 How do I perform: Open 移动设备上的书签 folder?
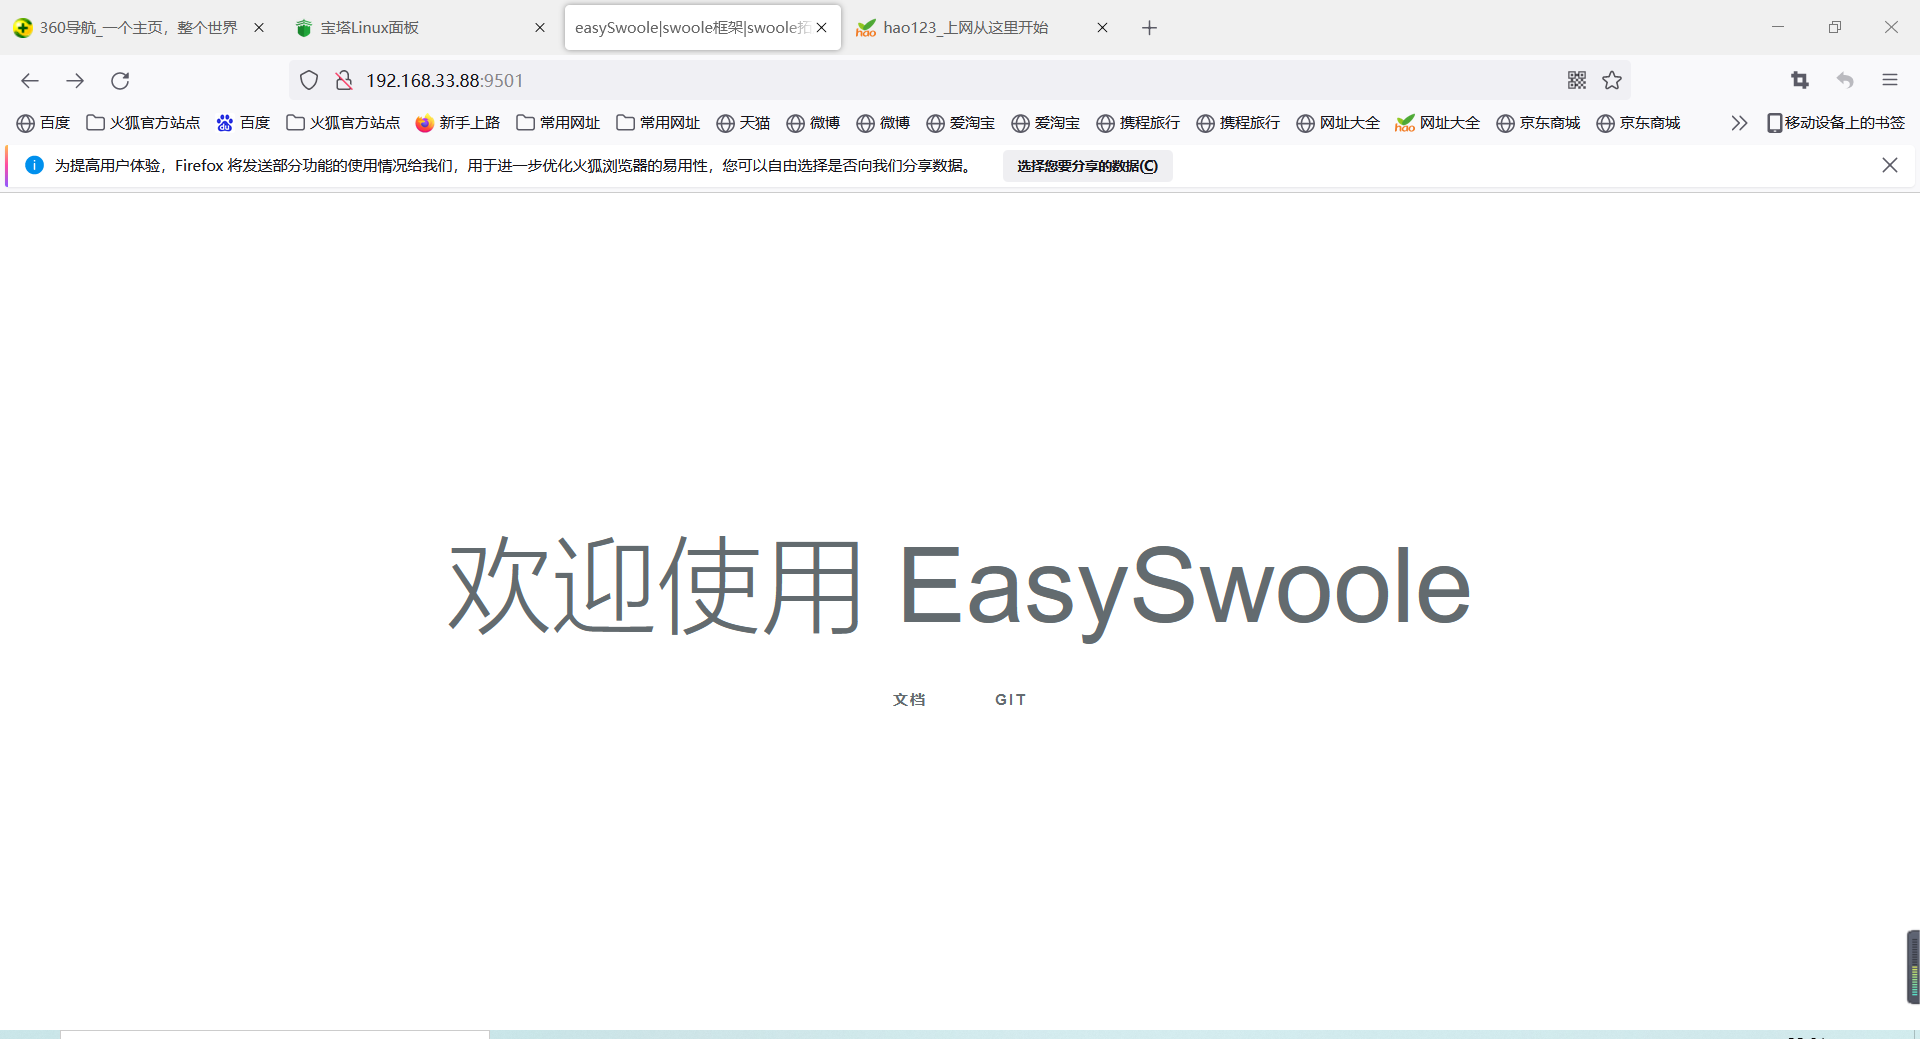[1836, 123]
